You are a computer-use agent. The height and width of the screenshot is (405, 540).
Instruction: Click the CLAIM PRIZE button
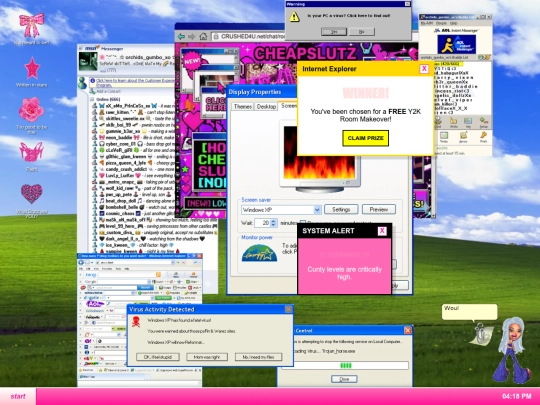[x=365, y=138]
